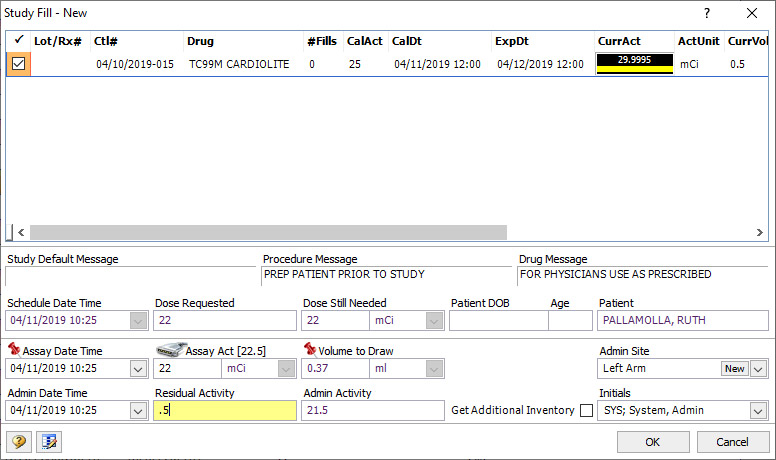Click the CurrAct column header
This screenshot has width=776, height=460.
(x=634, y=41)
